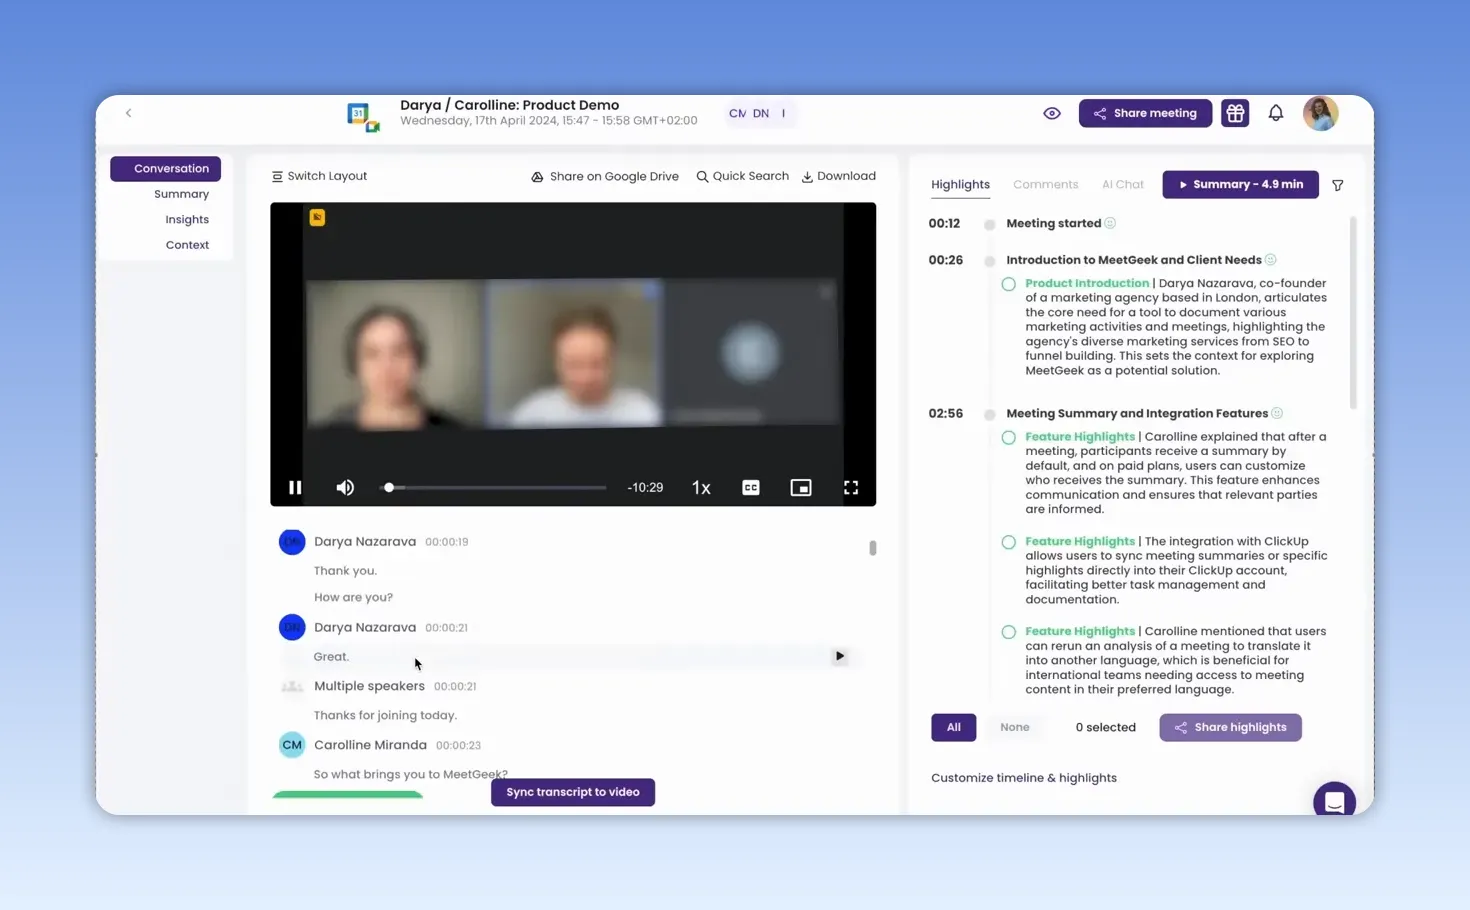
Task: Click the blurred video thumbnail area
Action: click(x=573, y=353)
